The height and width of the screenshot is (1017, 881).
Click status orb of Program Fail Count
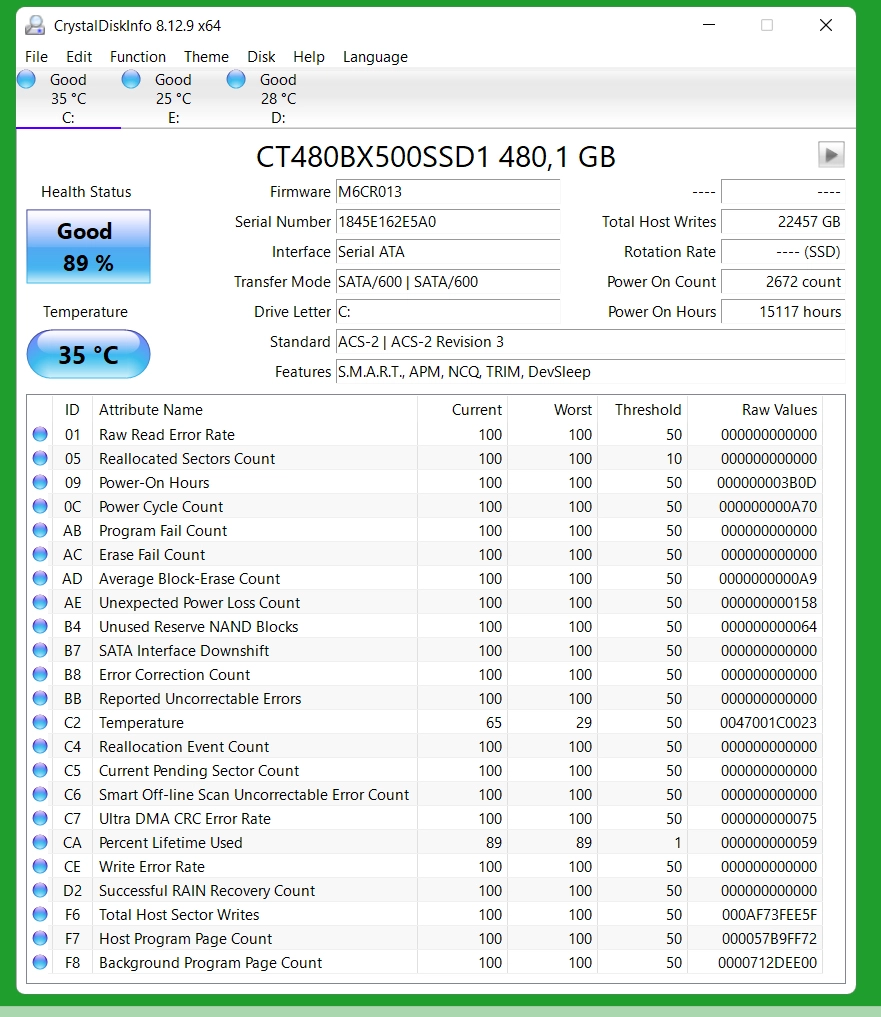pos(40,530)
